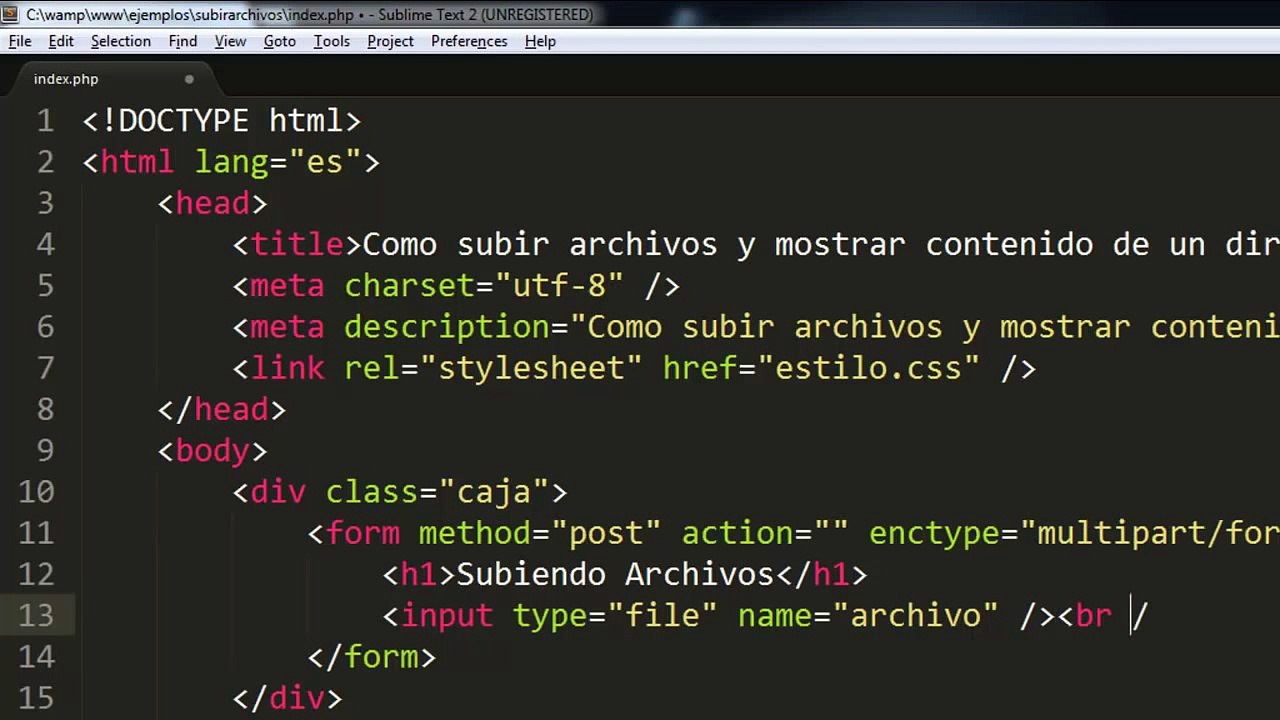Click the opening head tag
1280x720 pixels.
coord(213,203)
